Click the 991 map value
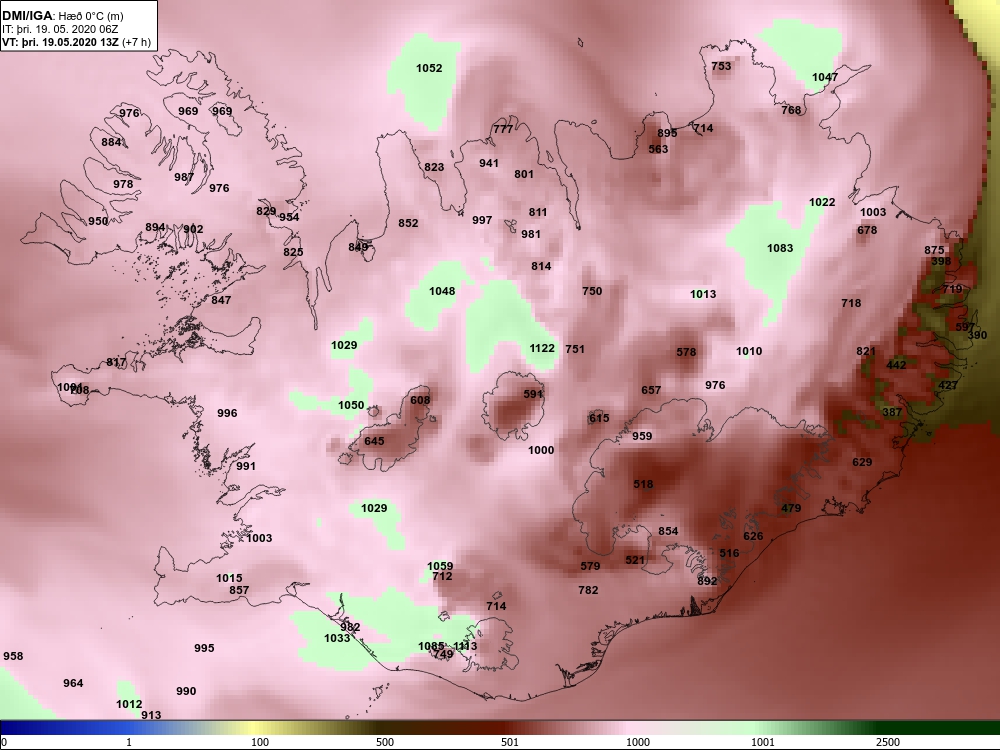This screenshot has width=1000, height=750. 246,466
